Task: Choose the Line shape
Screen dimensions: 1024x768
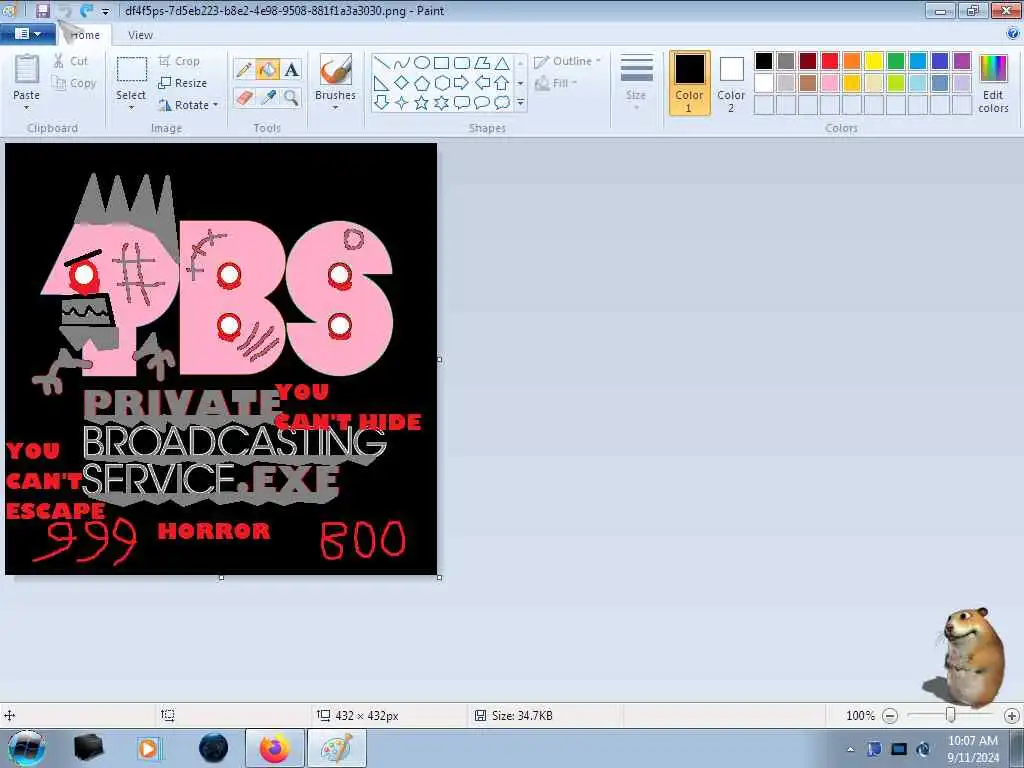Action: (382, 63)
